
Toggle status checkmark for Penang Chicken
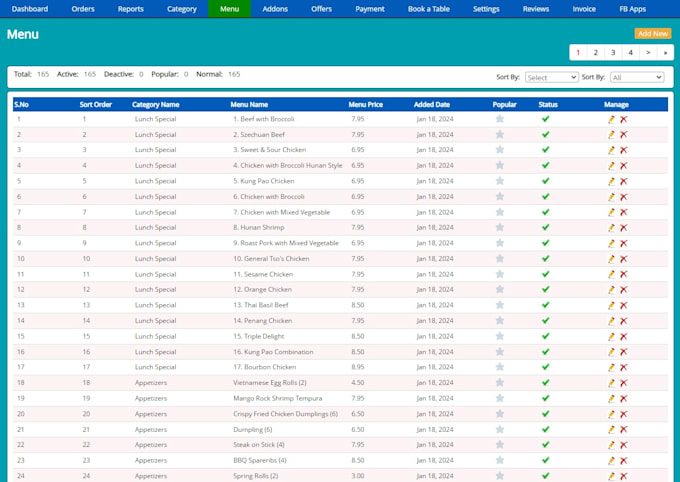pos(546,321)
